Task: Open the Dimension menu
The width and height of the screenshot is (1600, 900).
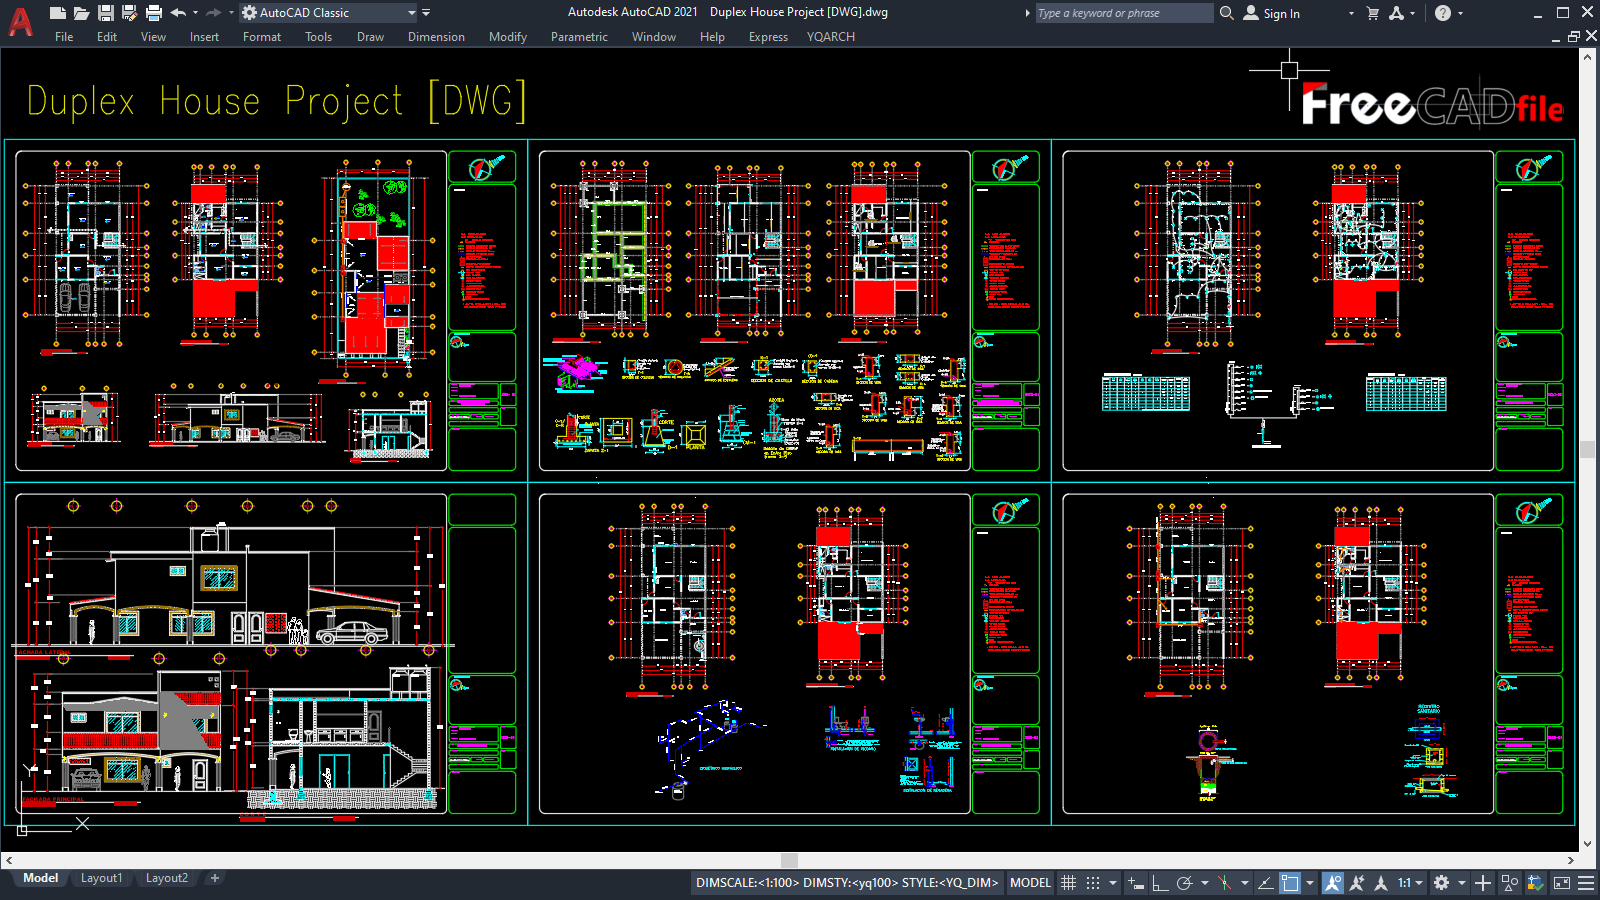Action: point(436,37)
